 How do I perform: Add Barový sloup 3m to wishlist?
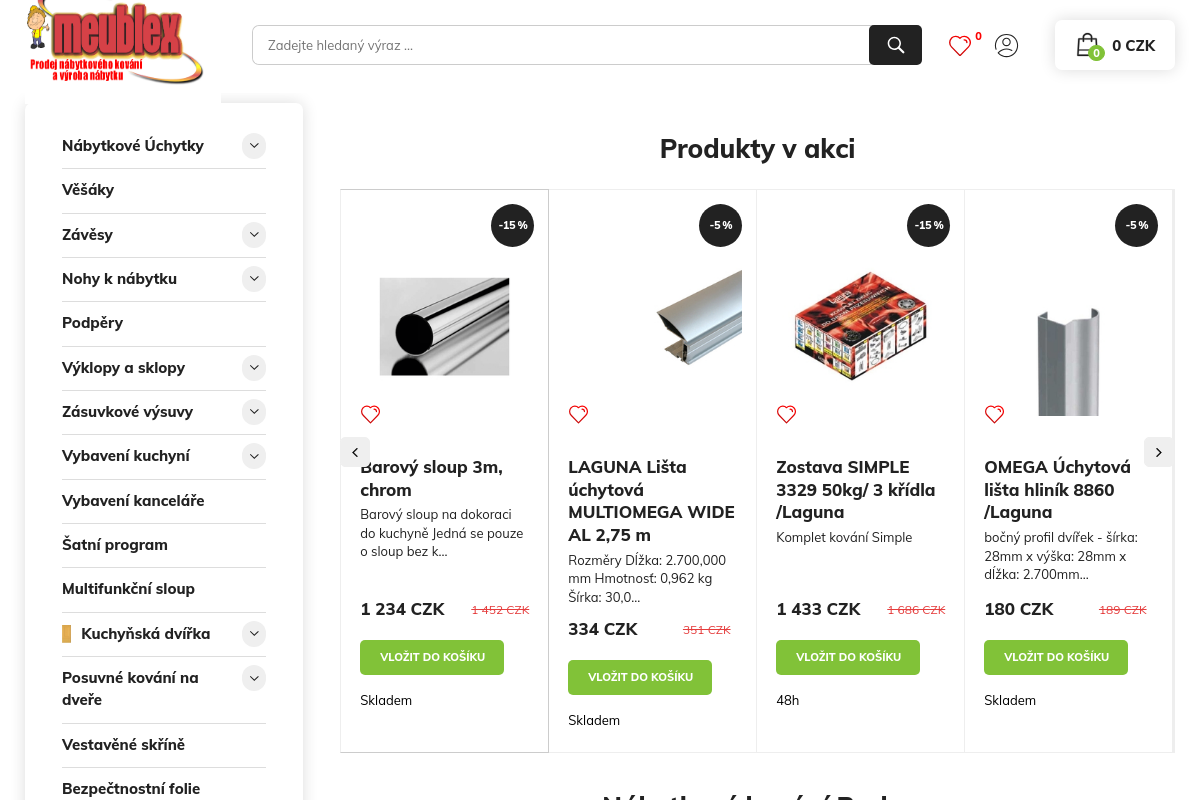pos(370,414)
